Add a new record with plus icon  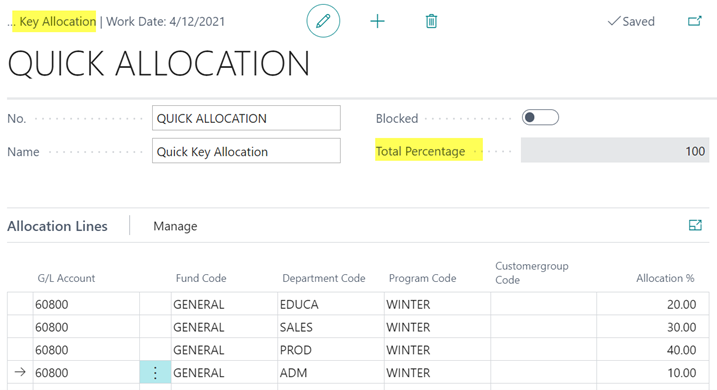pos(377,21)
